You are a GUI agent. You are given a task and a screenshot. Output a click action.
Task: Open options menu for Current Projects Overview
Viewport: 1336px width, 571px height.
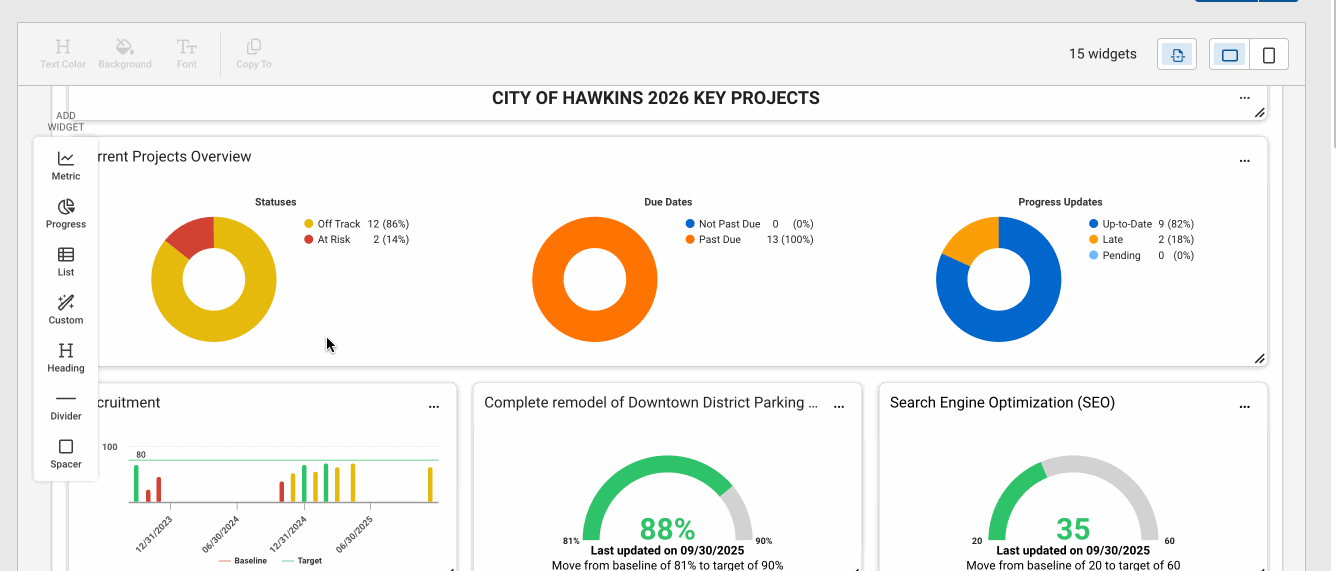click(x=1245, y=161)
